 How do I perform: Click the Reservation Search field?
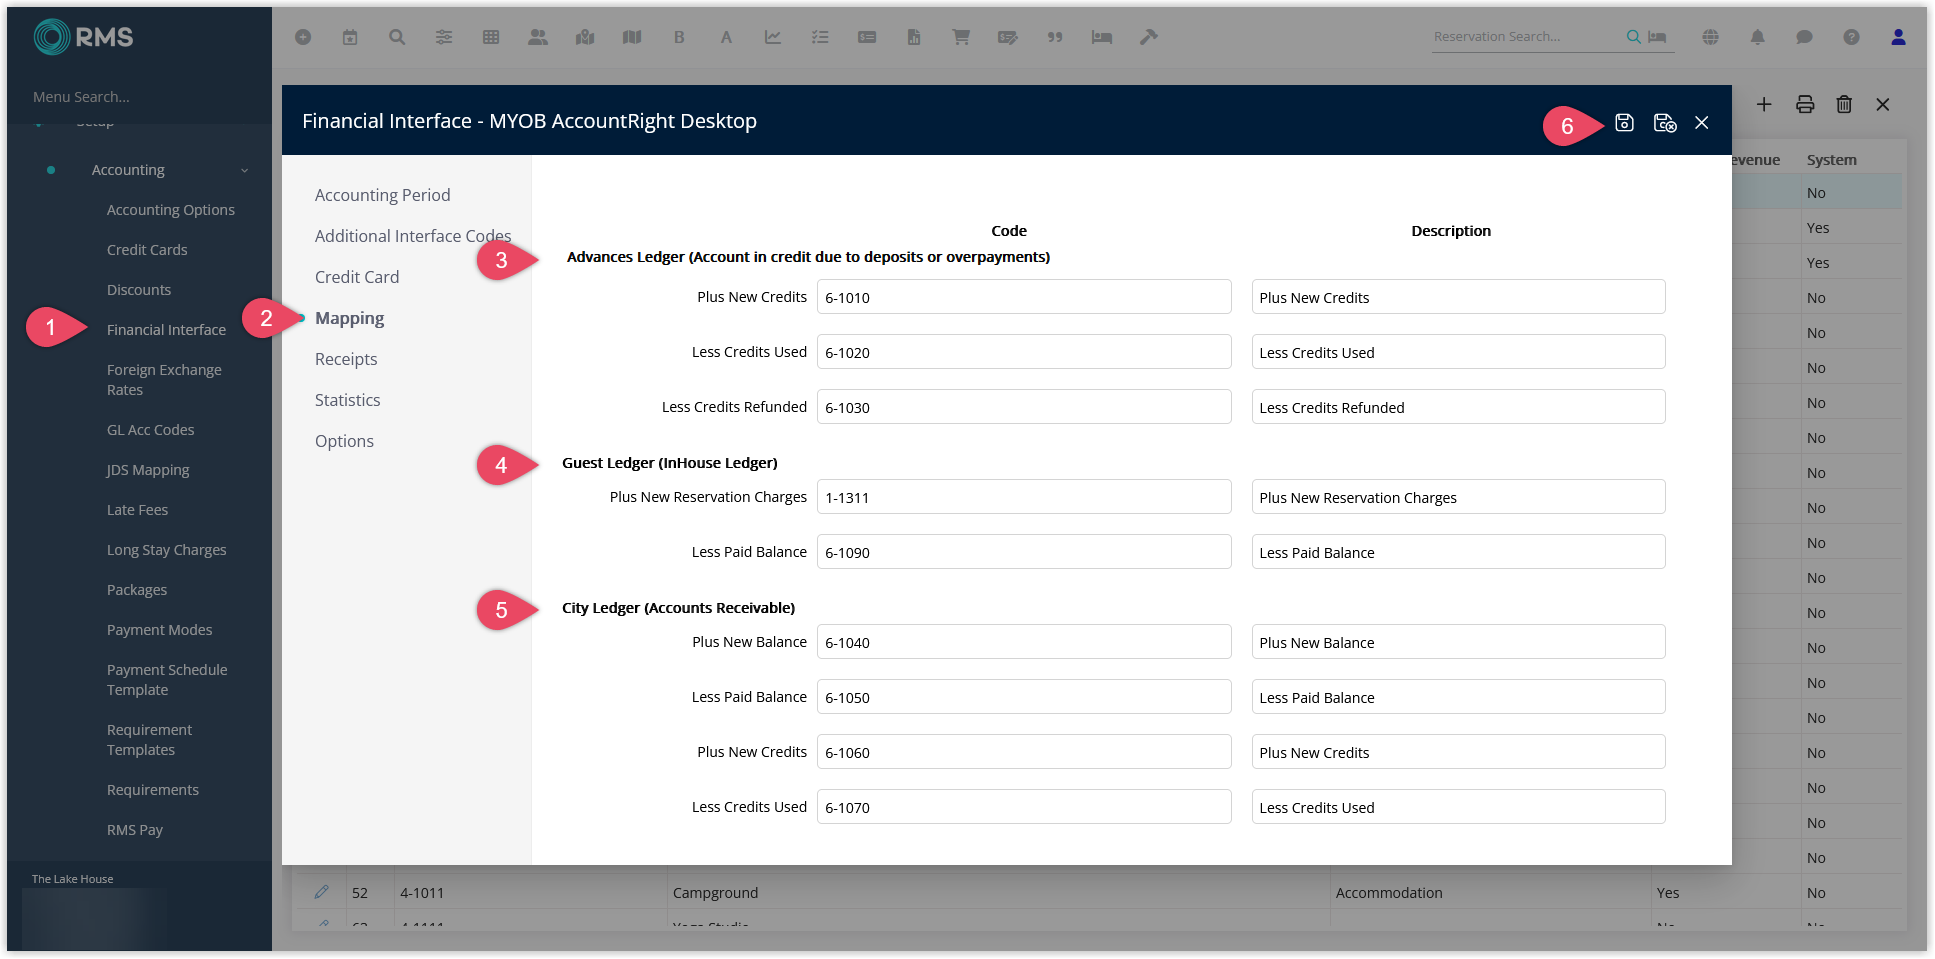1525,37
